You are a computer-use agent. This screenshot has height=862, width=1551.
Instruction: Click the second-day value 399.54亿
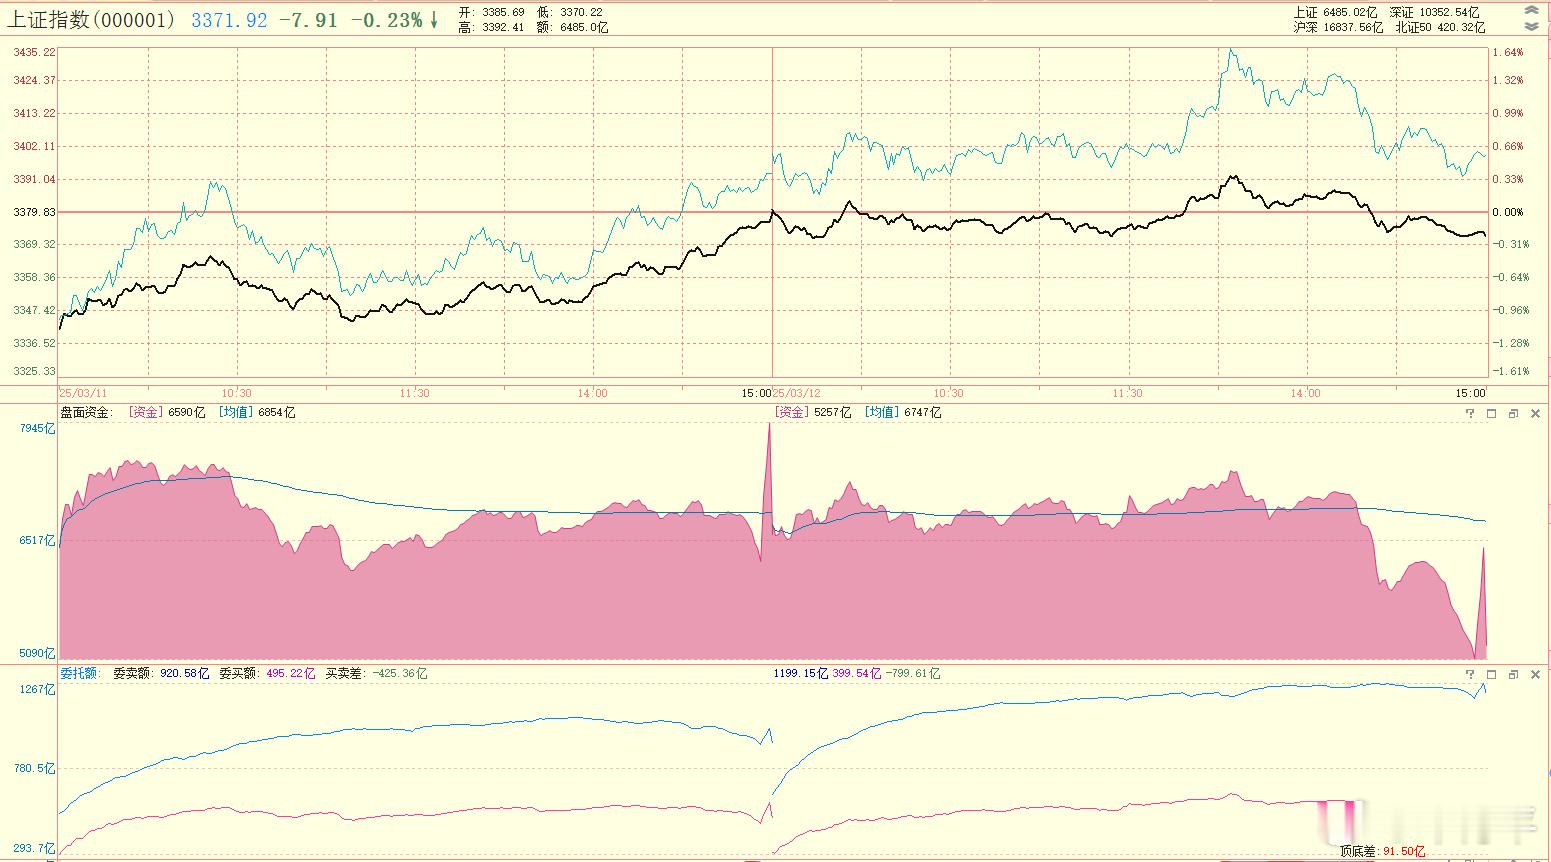857,673
